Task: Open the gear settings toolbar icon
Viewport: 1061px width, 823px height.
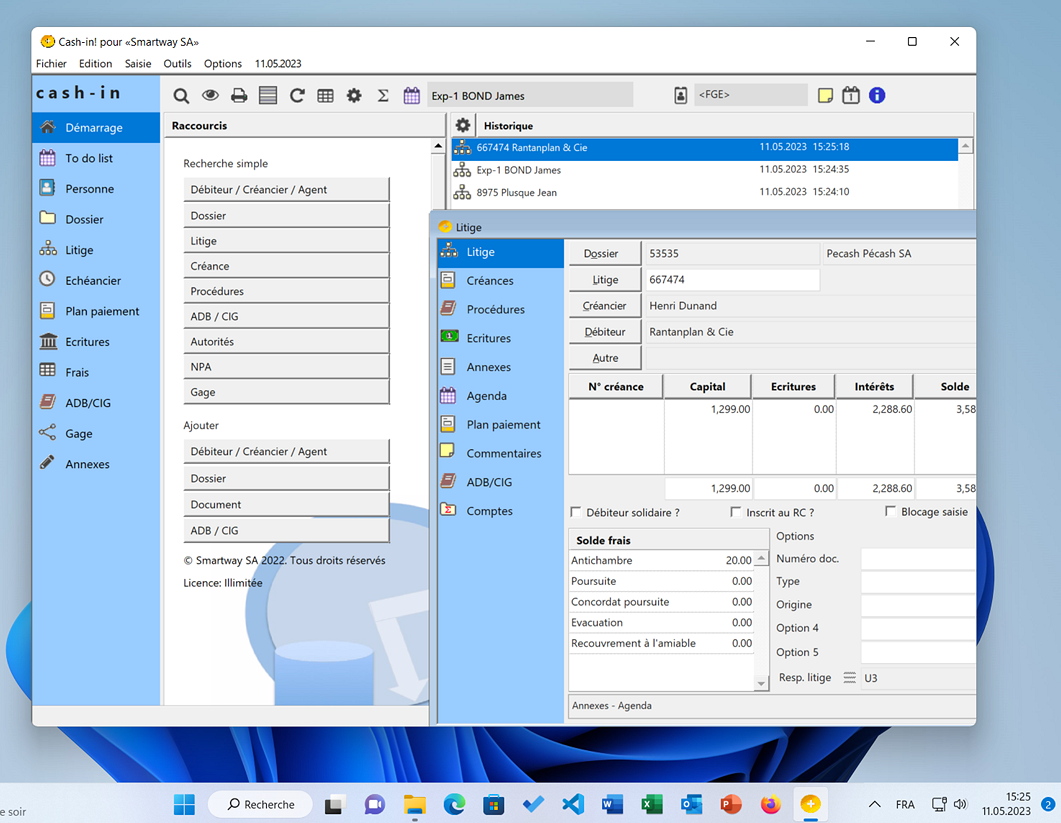Action: (x=354, y=96)
